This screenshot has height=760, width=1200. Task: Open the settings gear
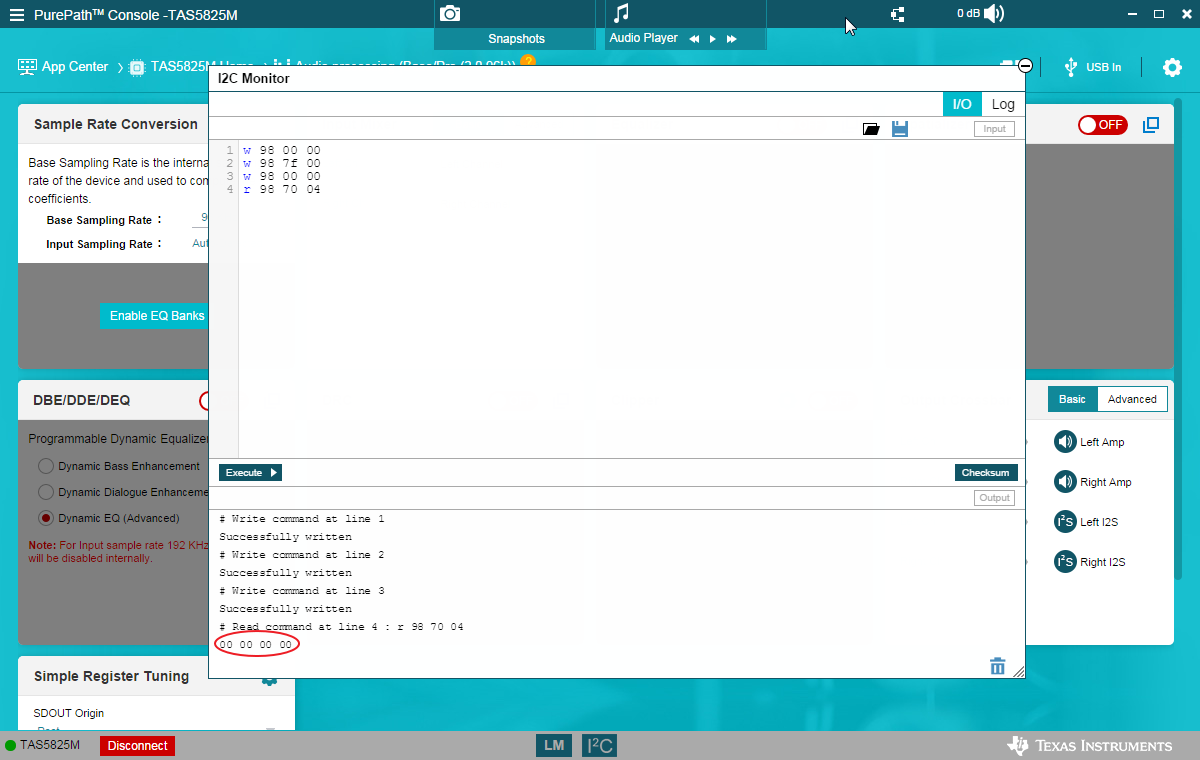[1172, 67]
